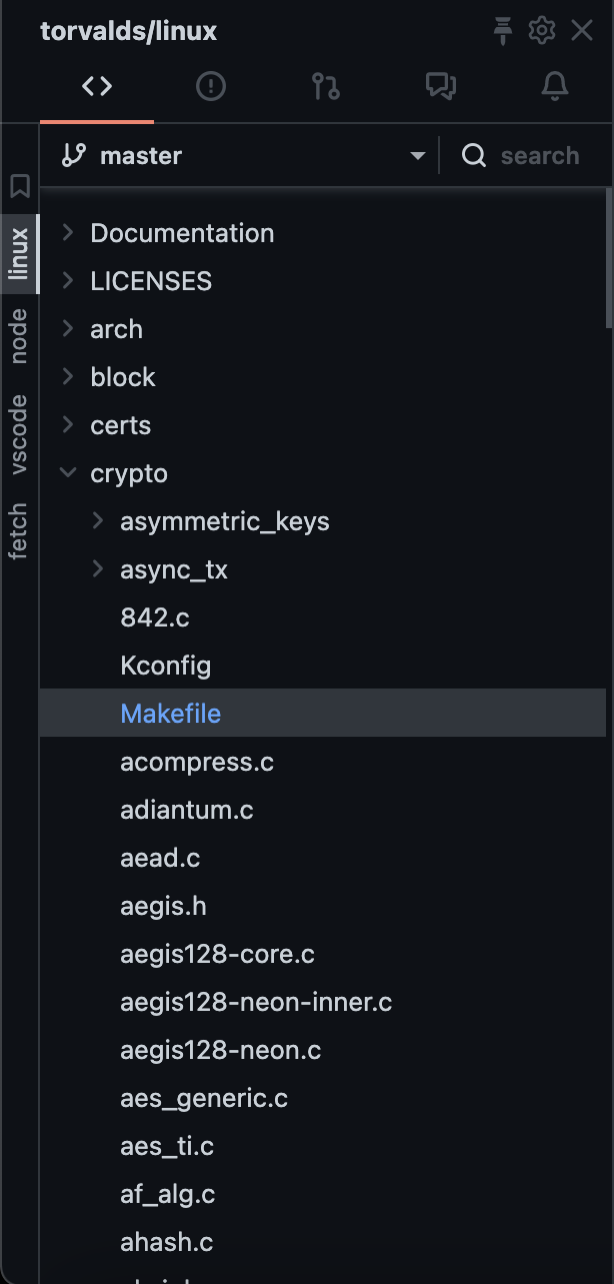Viewport: 614px width, 1284px height.
Task: Click the file tree vertical scrollbar
Action: coord(609,260)
